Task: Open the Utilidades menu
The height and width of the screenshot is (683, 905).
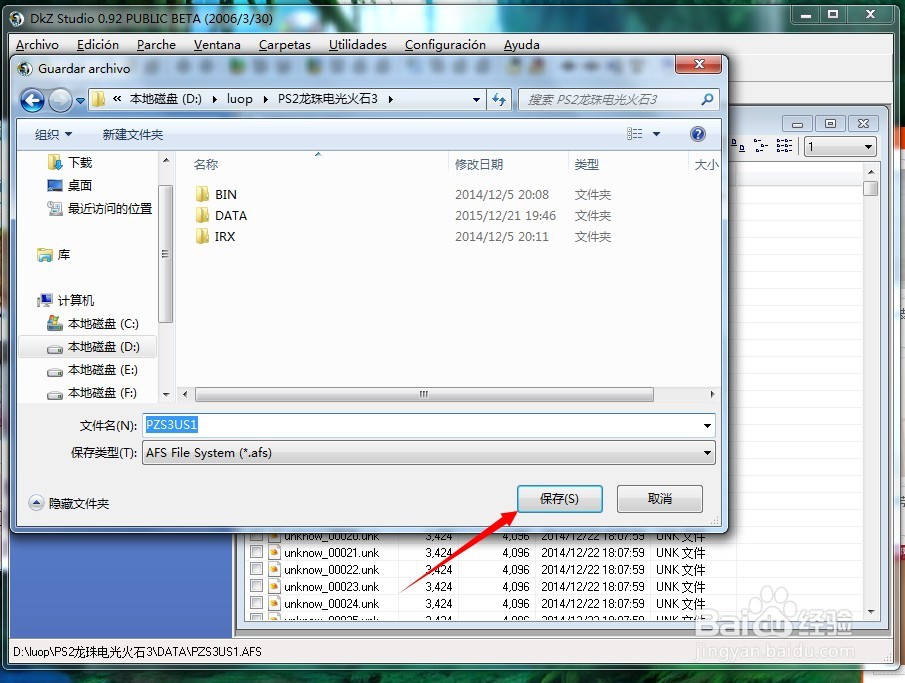Action: pyautogui.click(x=358, y=44)
